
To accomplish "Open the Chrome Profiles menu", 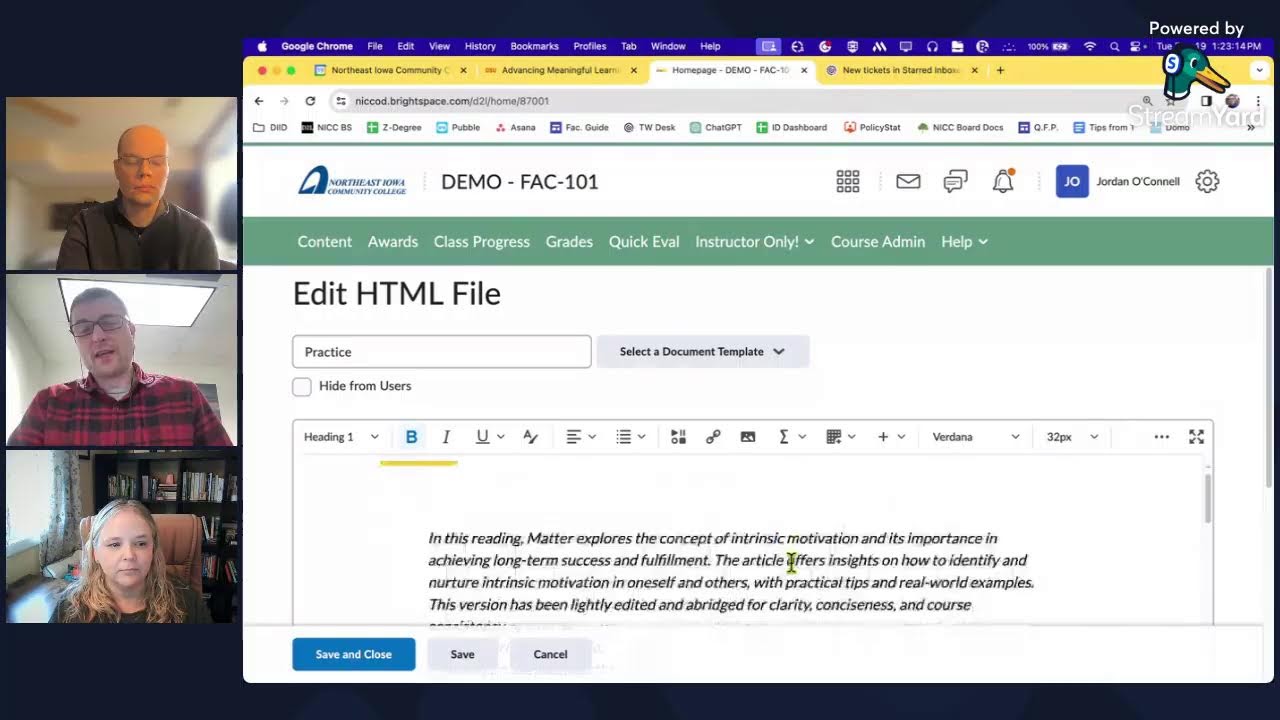I will (590, 46).
